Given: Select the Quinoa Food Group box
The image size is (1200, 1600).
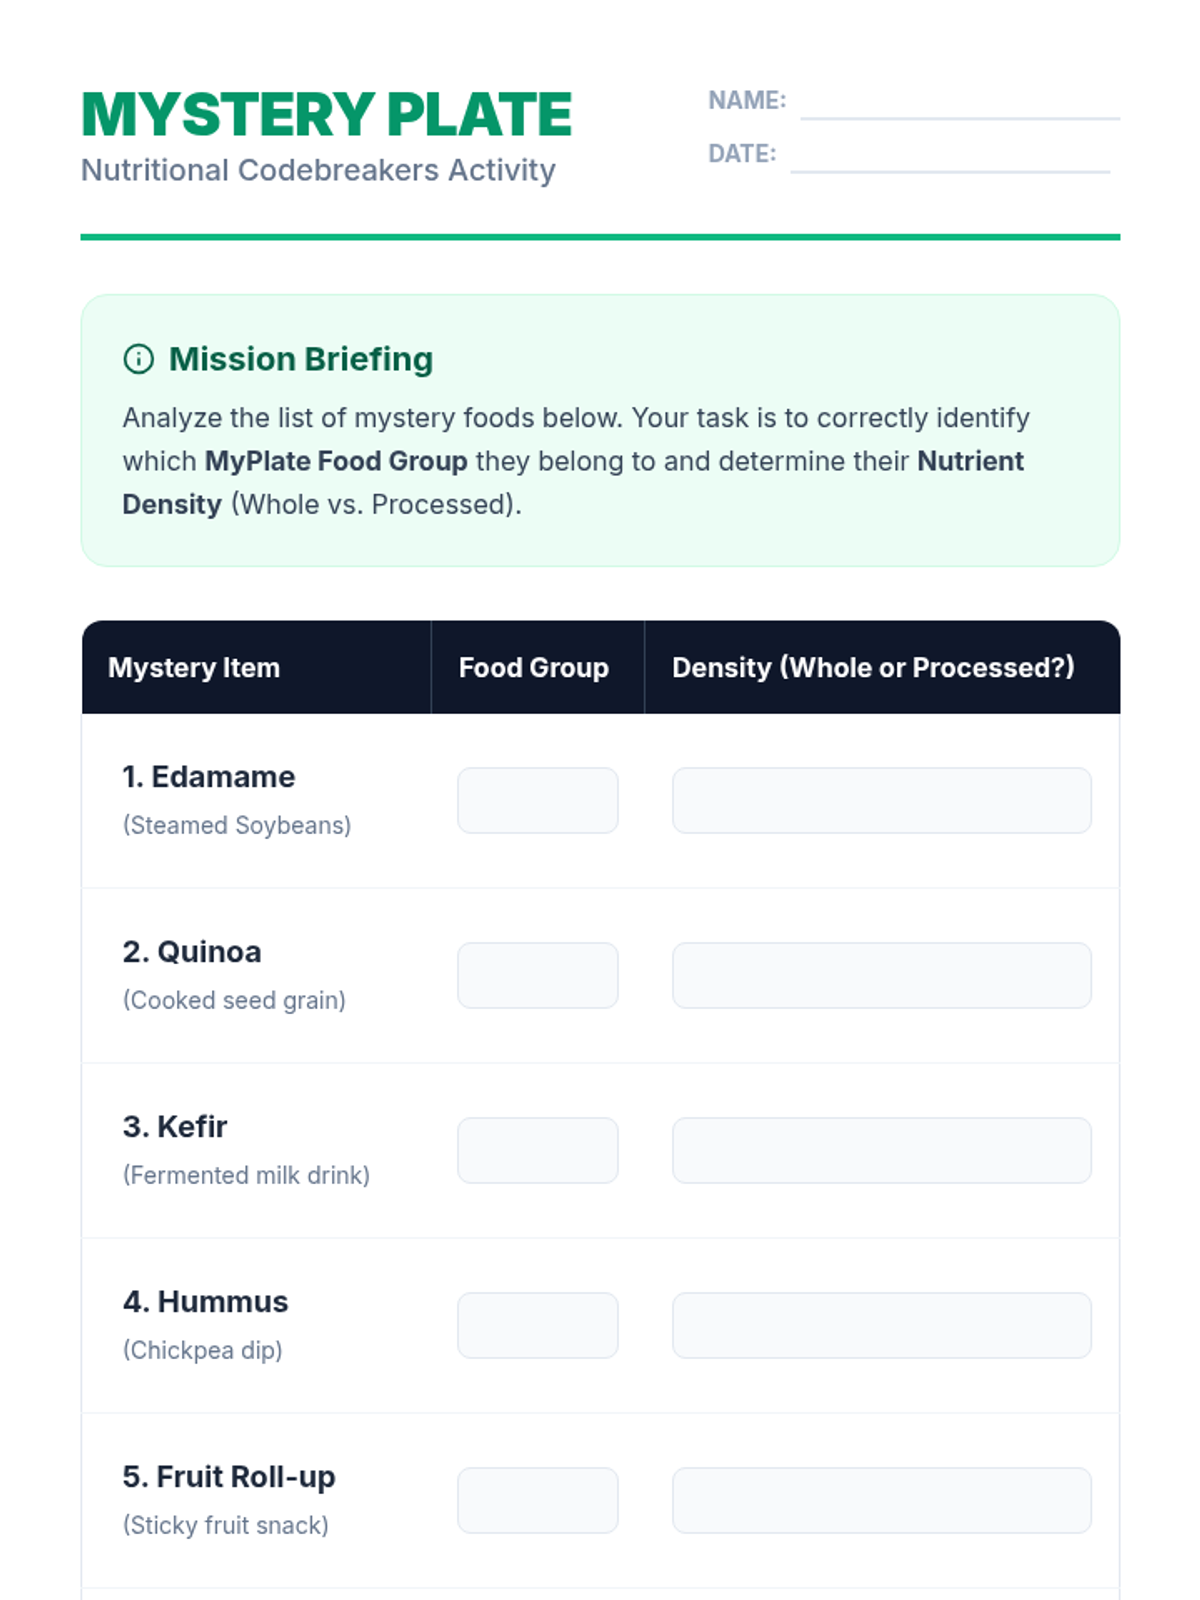Looking at the screenshot, I should (x=538, y=975).
